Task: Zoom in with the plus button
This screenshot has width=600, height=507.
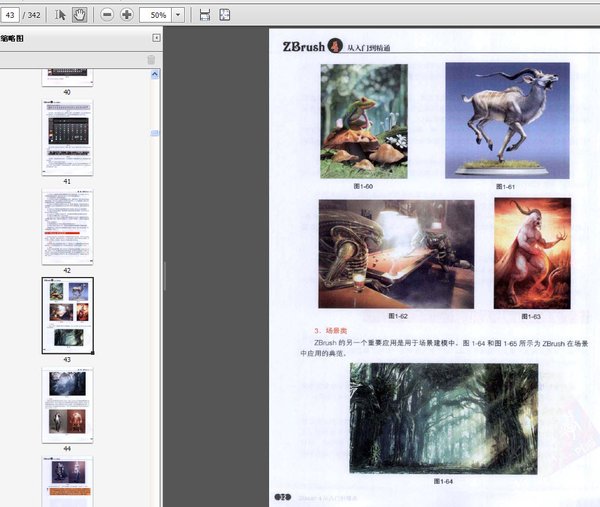Action: coord(127,15)
